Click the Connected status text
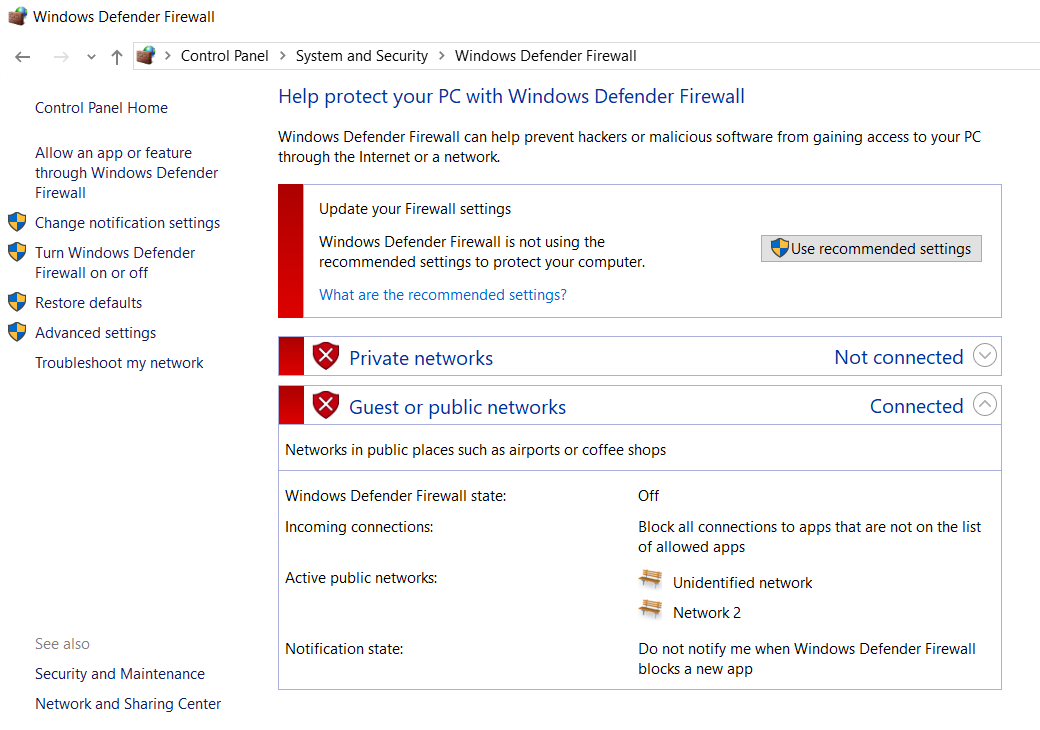 pos(917,406)
